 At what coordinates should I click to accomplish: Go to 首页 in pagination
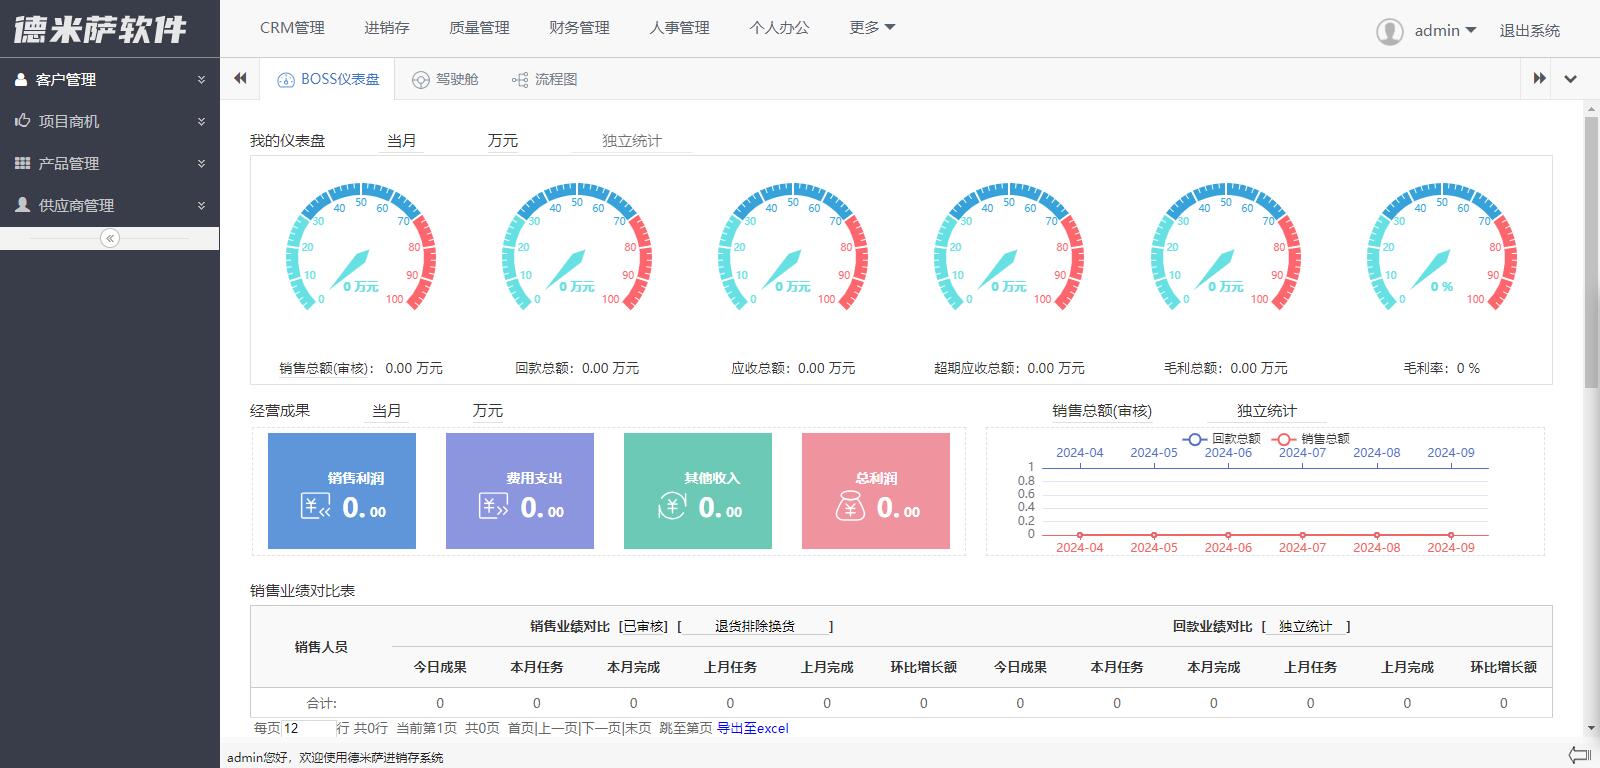click(x=521, y=728)
